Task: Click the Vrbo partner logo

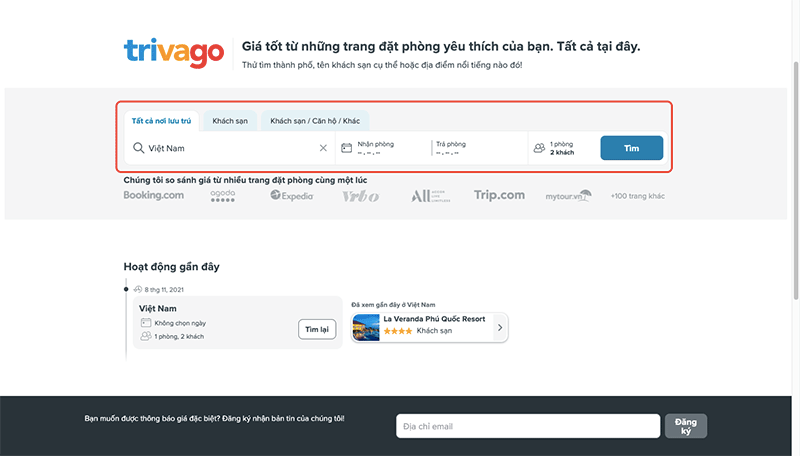Action: coord(361,196)
